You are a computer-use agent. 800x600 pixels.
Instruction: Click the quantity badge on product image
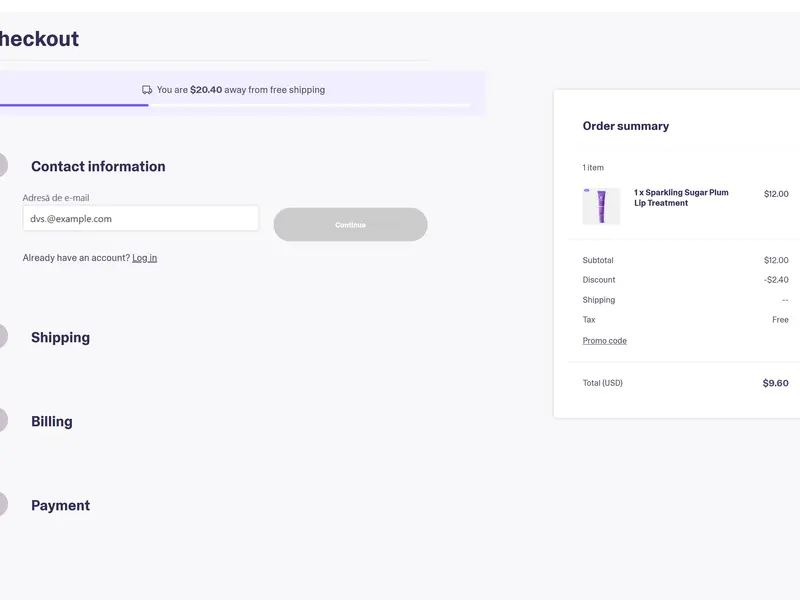click(587, 190)
